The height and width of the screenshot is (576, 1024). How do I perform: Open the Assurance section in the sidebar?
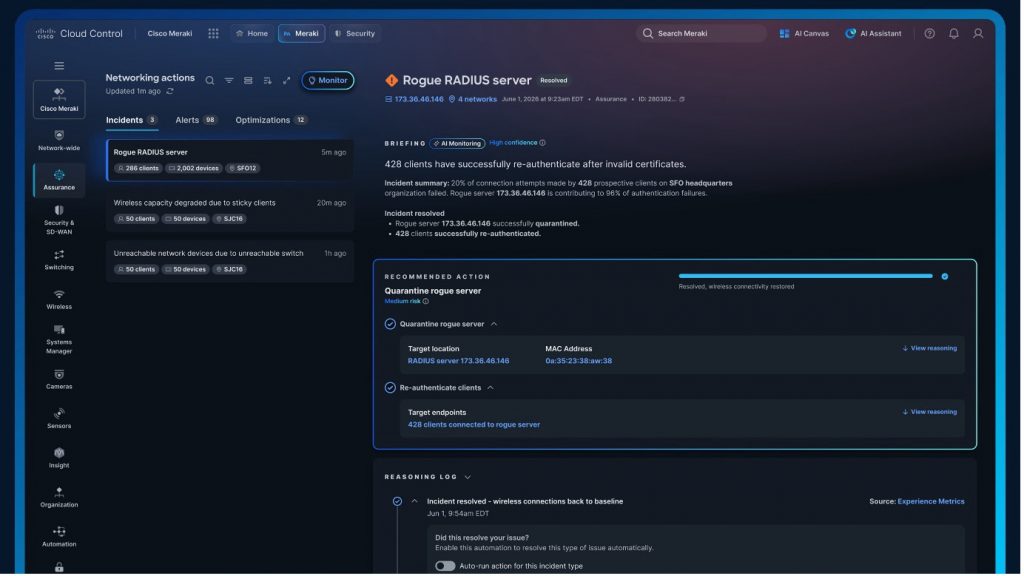[59, 180]
